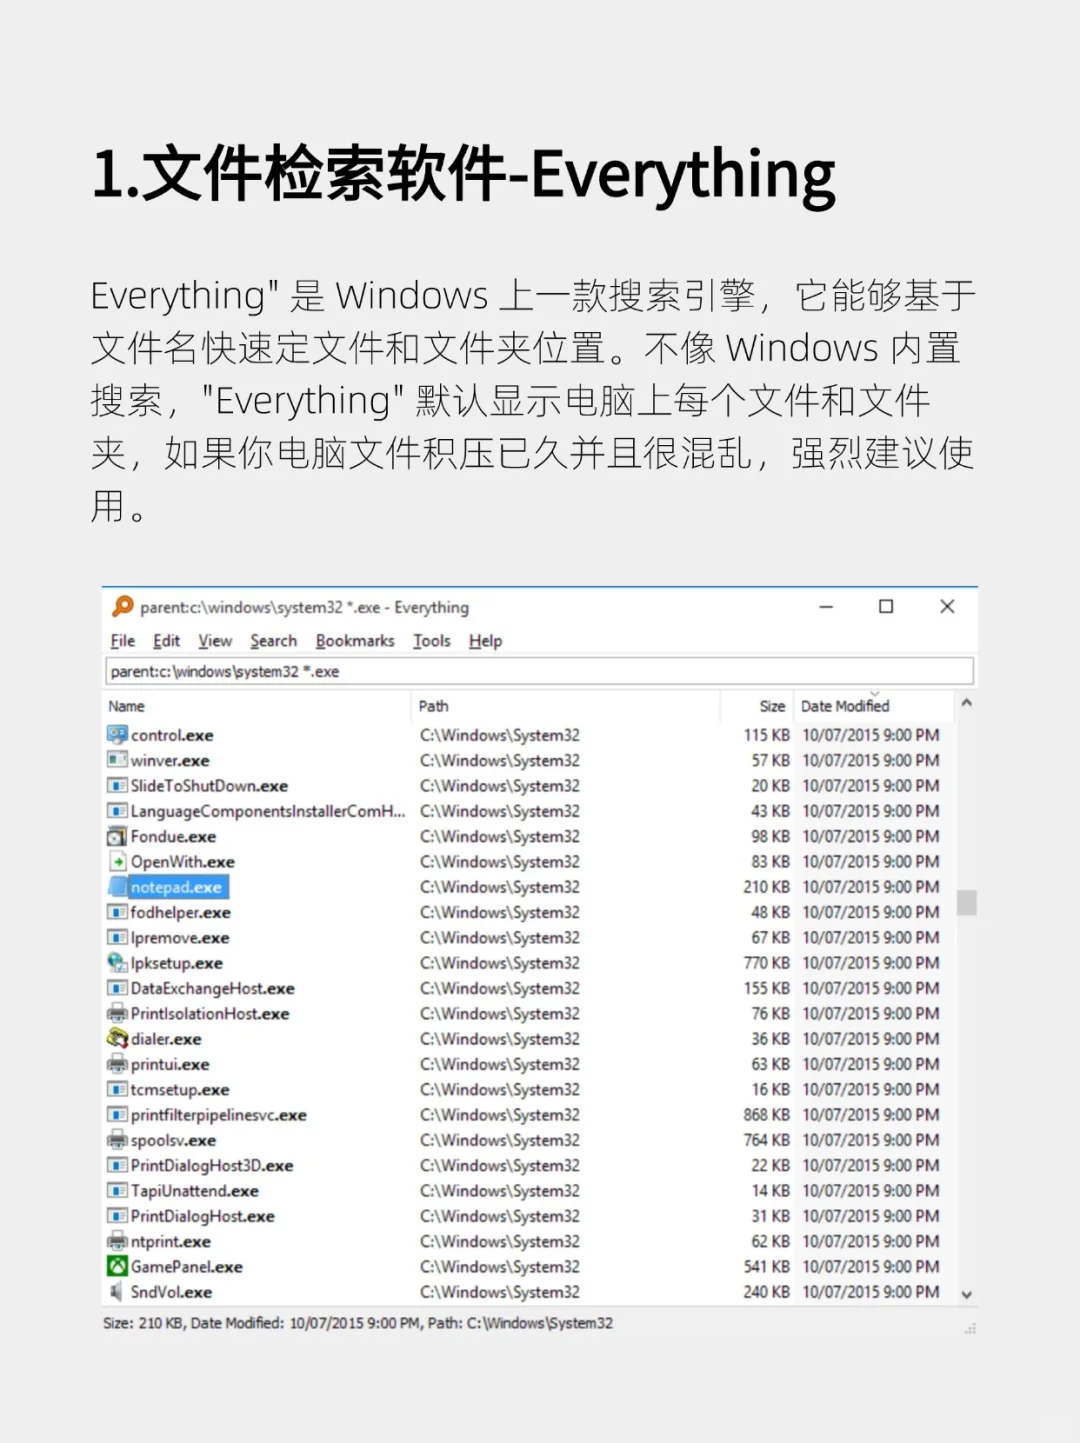
Task: Click the LanguageComponentsInstallerComH... file icon
Action: (117, 810)
